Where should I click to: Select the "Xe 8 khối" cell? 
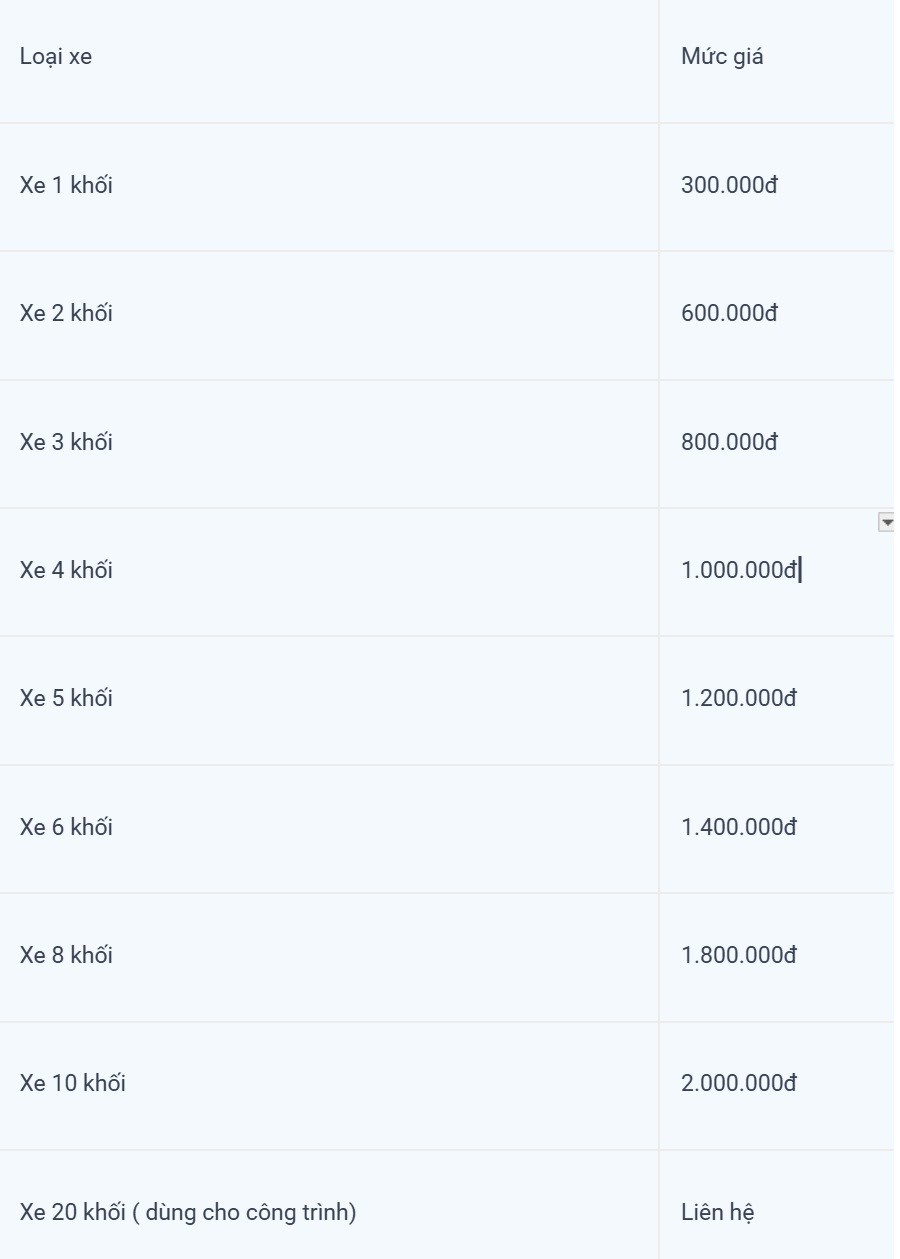tap(66, 956)
